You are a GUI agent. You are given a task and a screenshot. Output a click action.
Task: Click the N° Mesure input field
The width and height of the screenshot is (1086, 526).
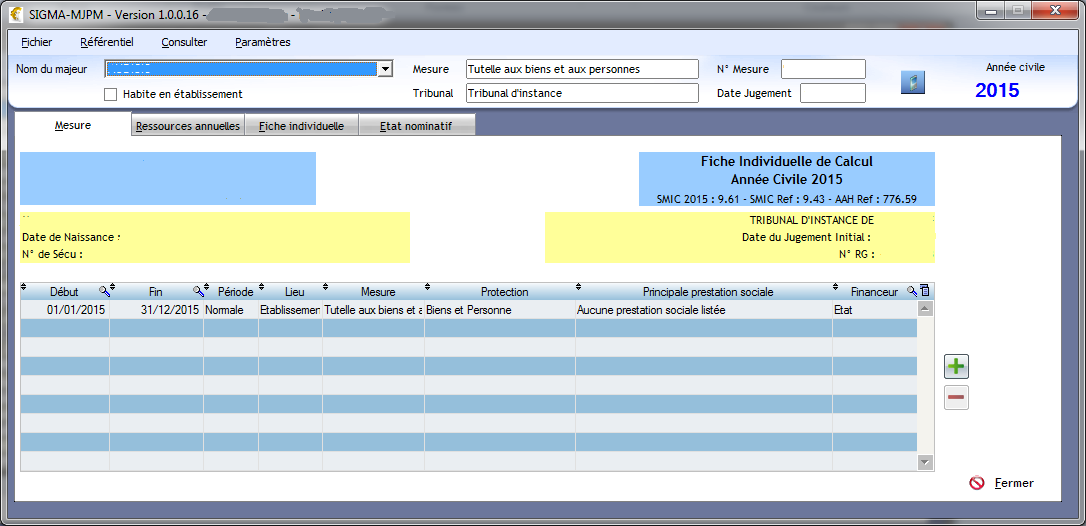[x=822, y=69]
